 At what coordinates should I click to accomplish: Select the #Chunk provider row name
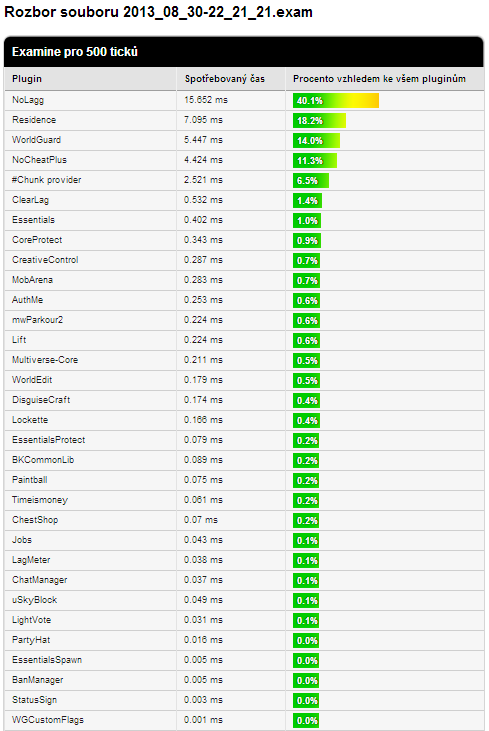point(47,180)
